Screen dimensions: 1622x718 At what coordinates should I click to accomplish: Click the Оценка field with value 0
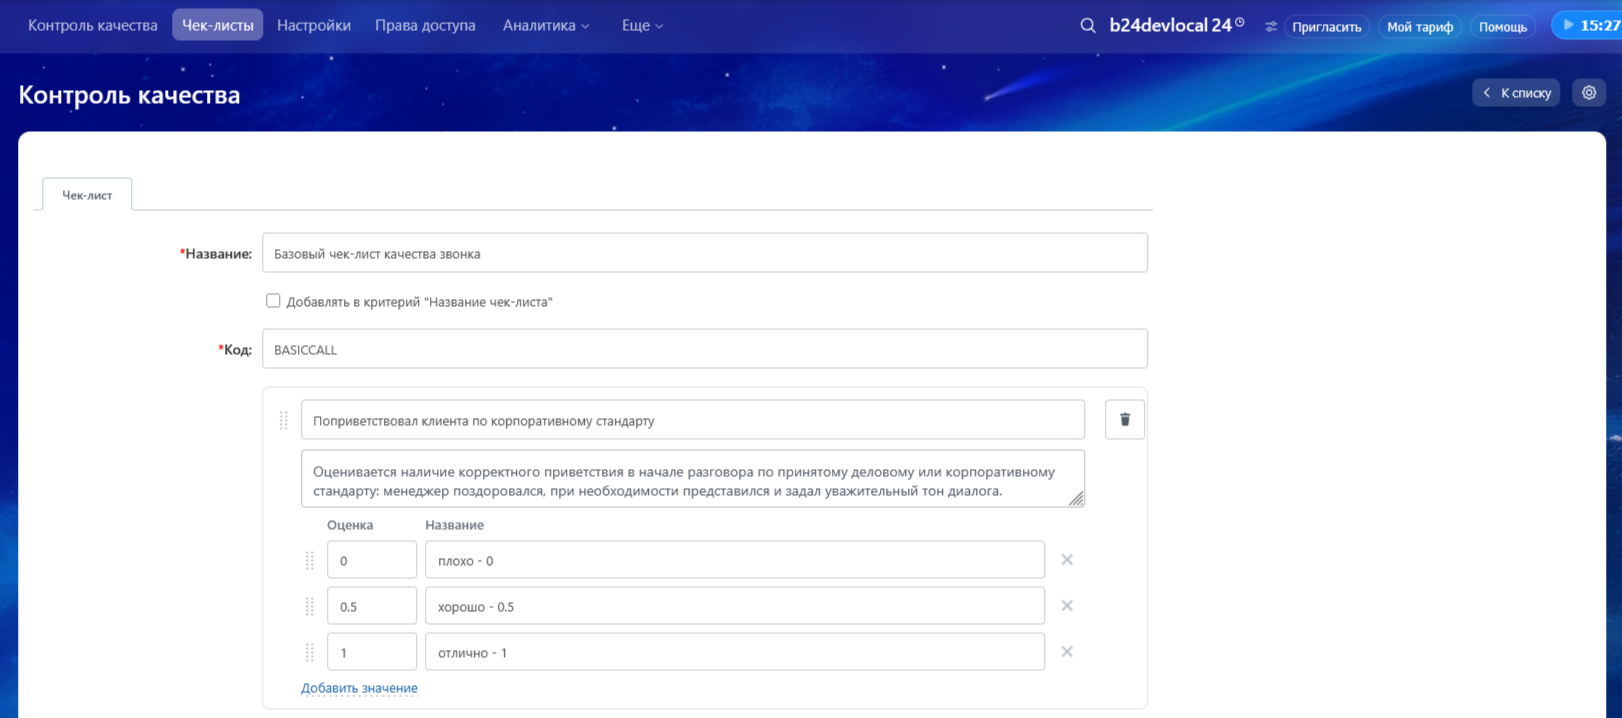click(x=372, y=560)
